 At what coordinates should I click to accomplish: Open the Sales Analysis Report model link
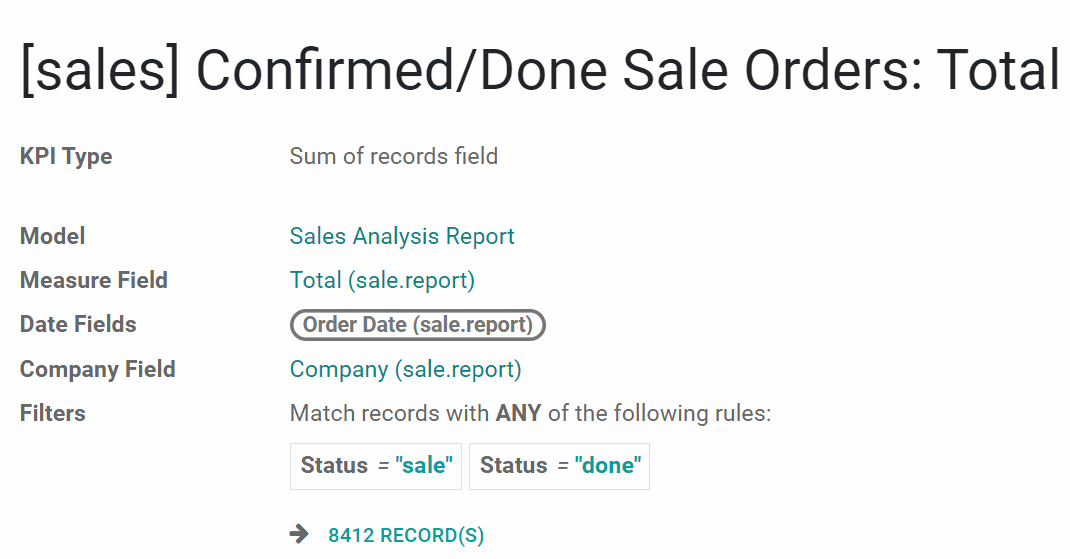coord(402,236)
